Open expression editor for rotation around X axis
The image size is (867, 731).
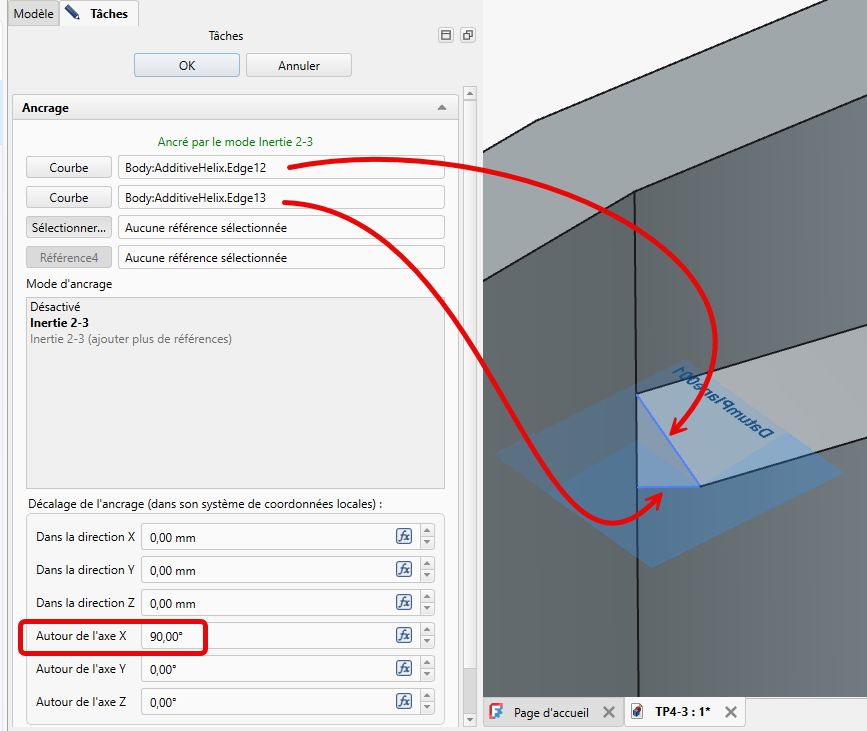[x=404, y=635]
